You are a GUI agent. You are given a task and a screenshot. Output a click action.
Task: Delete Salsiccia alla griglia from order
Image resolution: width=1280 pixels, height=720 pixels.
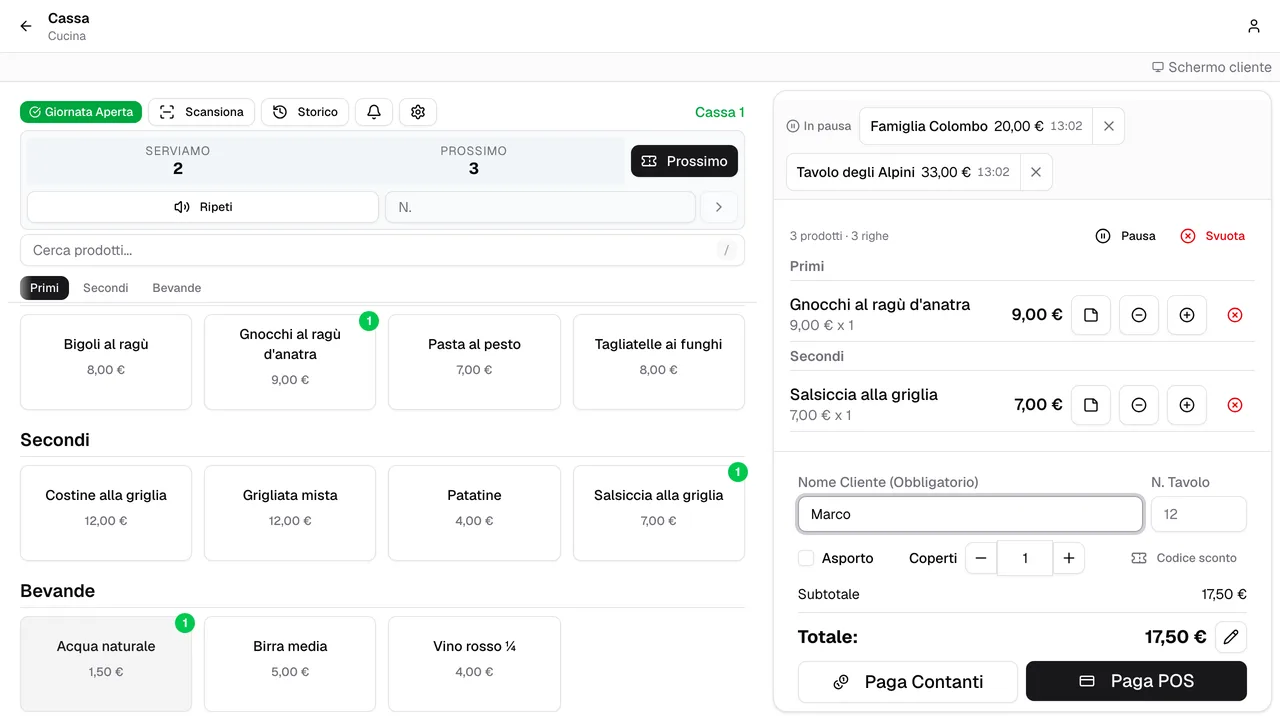point(1235,405)
